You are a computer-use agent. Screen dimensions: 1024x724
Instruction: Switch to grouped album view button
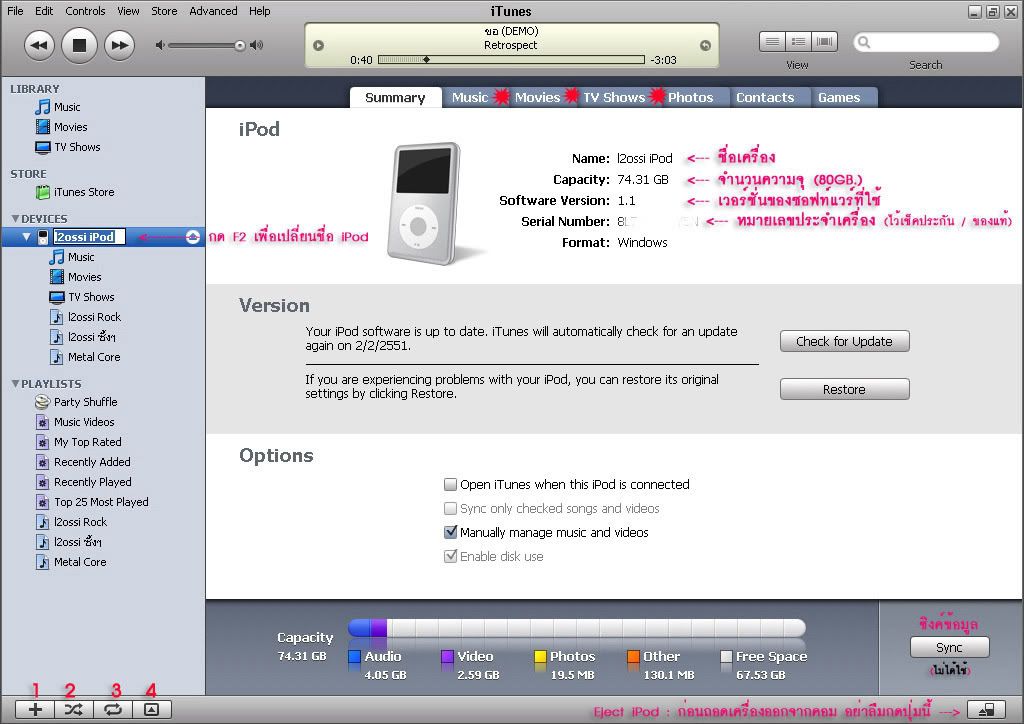pyautogui.click(x=798, y=42)
